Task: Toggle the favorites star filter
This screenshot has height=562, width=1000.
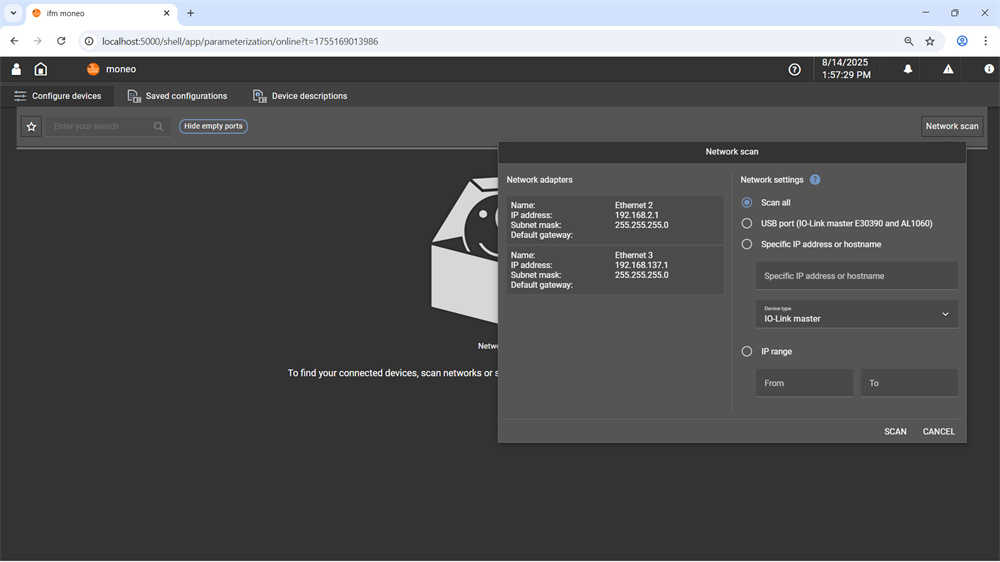Action: coord(31,126)
